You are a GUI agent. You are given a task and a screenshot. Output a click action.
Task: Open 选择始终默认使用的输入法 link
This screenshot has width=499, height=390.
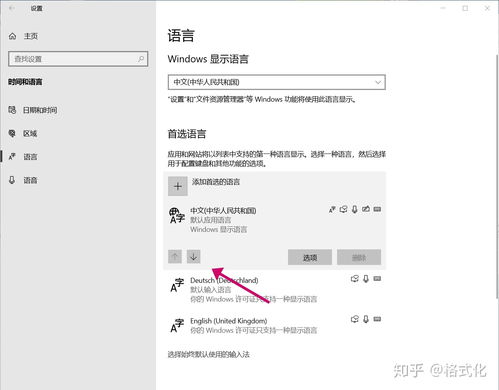[x=209, y=354]
